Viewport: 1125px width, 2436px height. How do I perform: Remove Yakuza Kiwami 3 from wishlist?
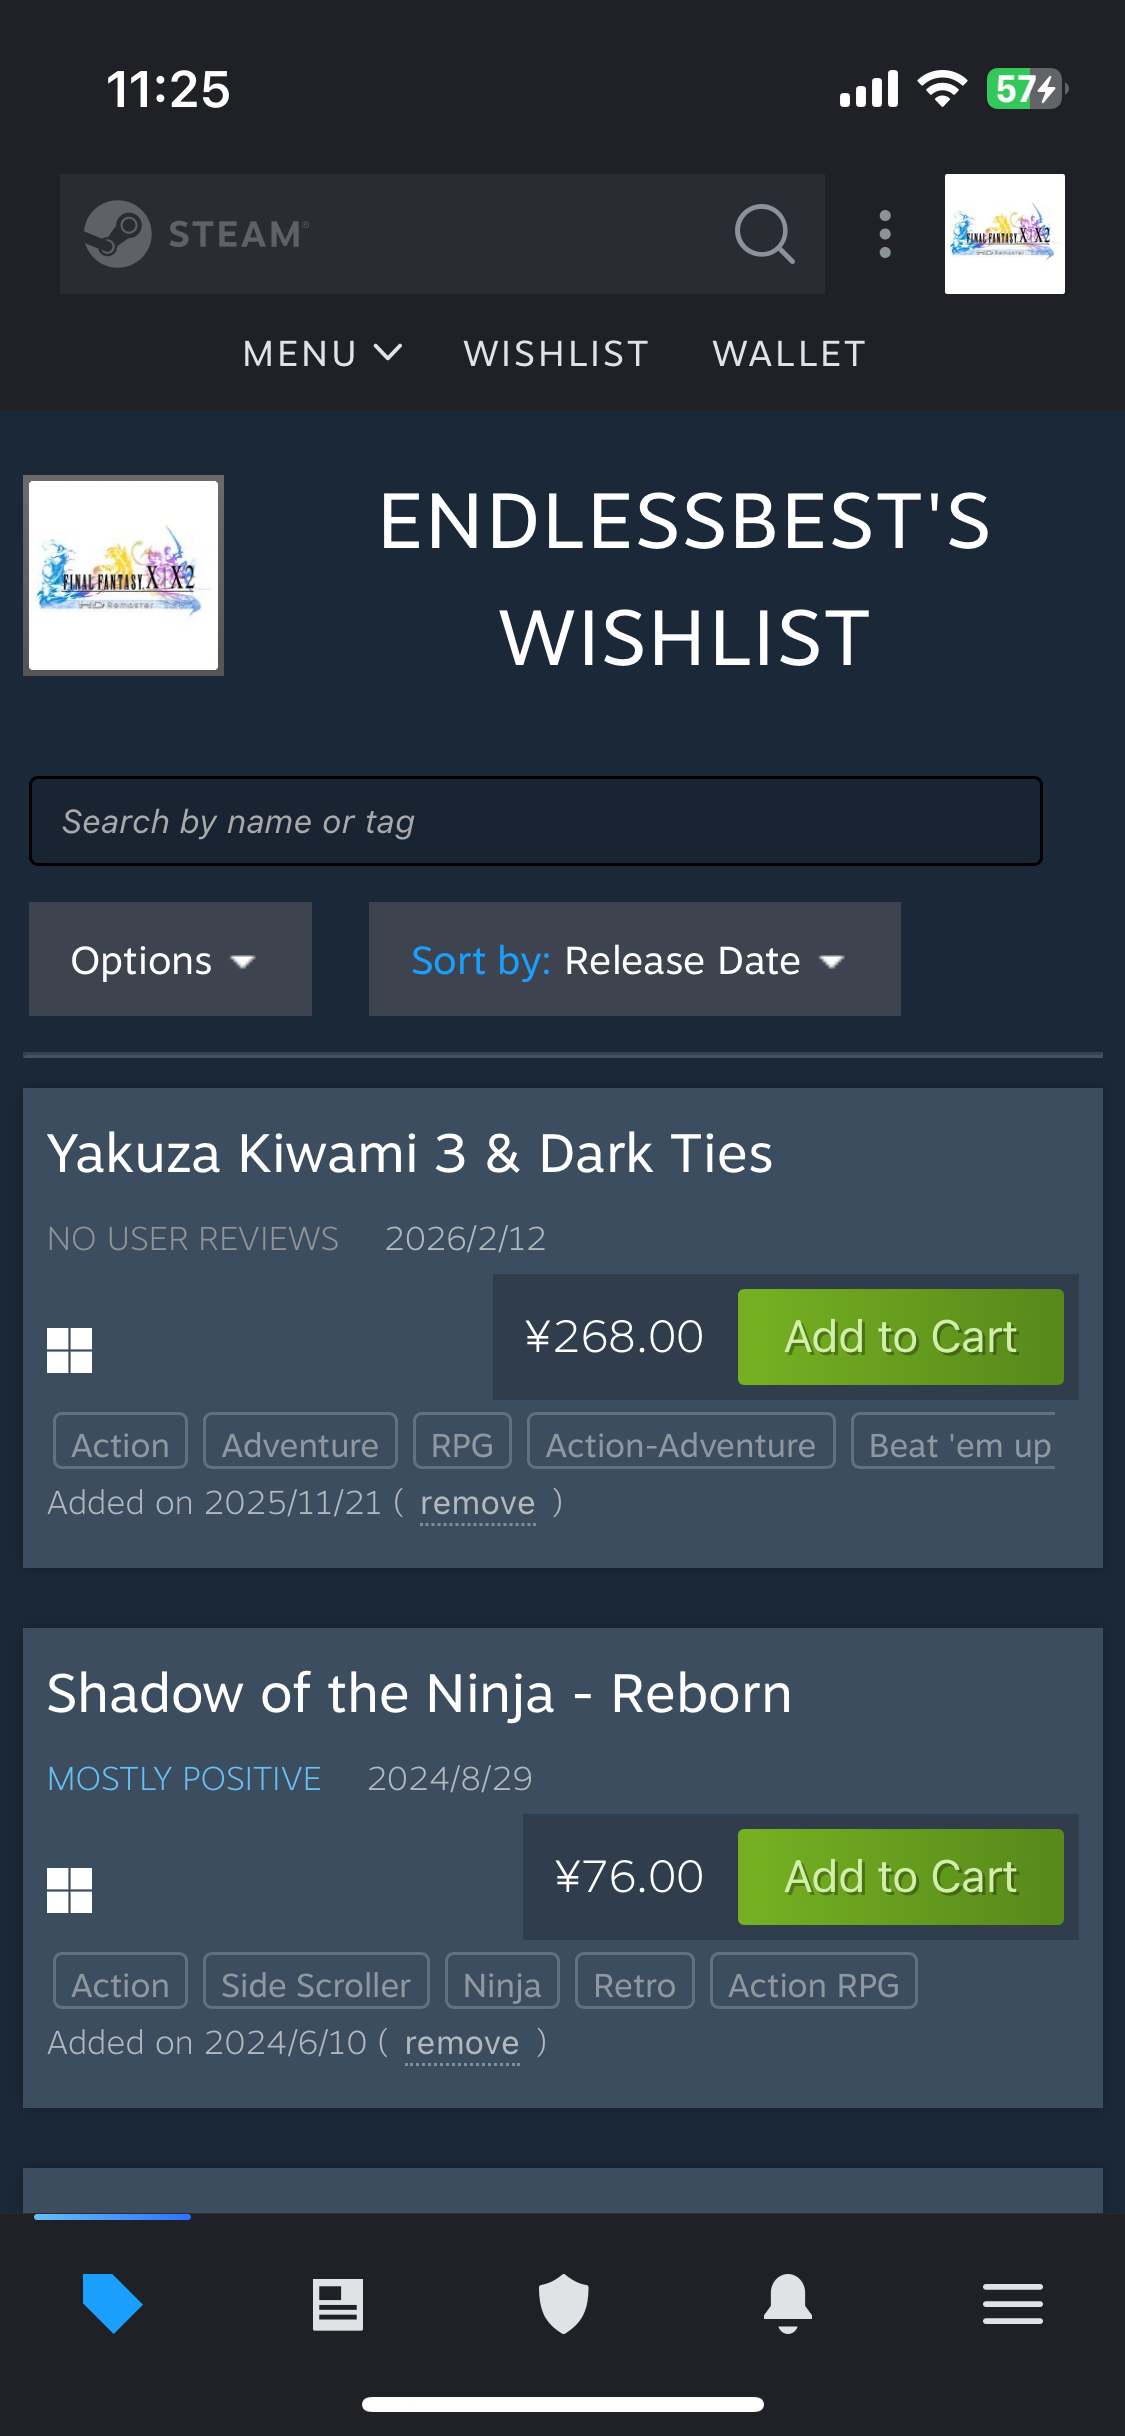point(477,1503)
